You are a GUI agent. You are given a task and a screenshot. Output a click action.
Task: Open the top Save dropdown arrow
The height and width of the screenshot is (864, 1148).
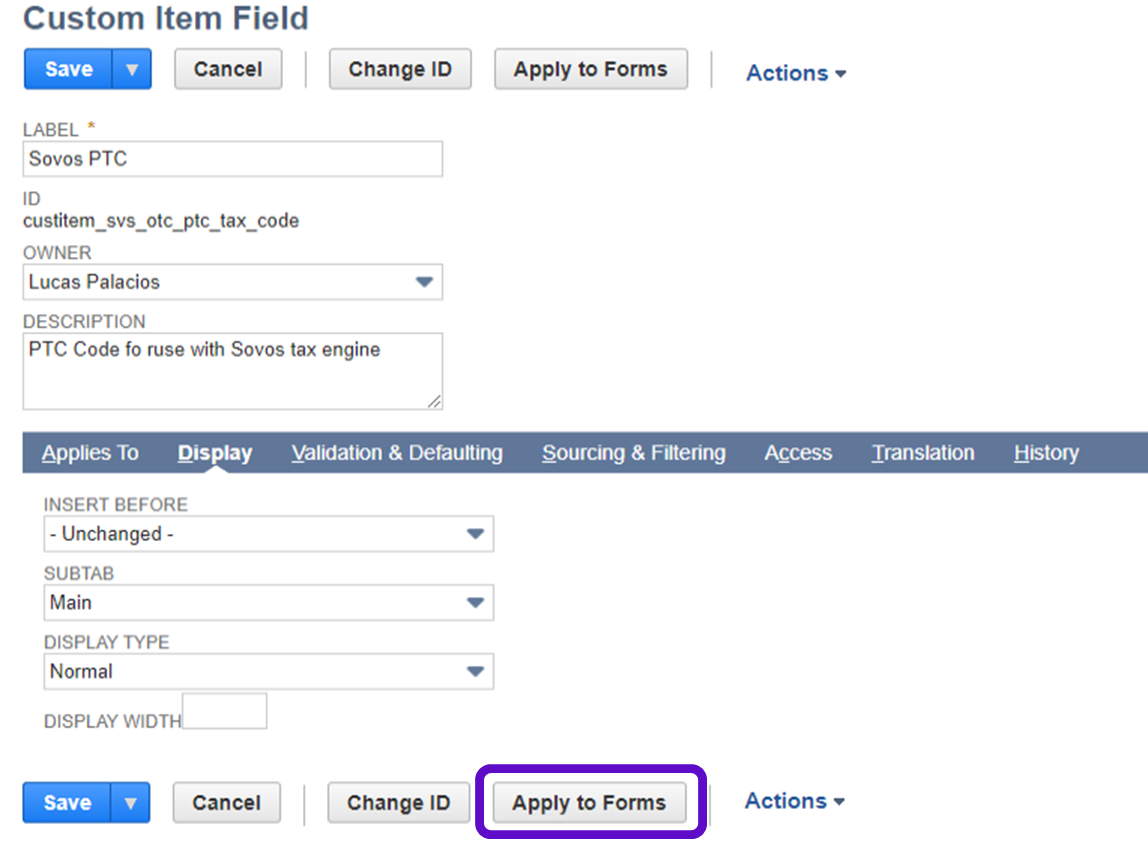[x=132, y=70]
